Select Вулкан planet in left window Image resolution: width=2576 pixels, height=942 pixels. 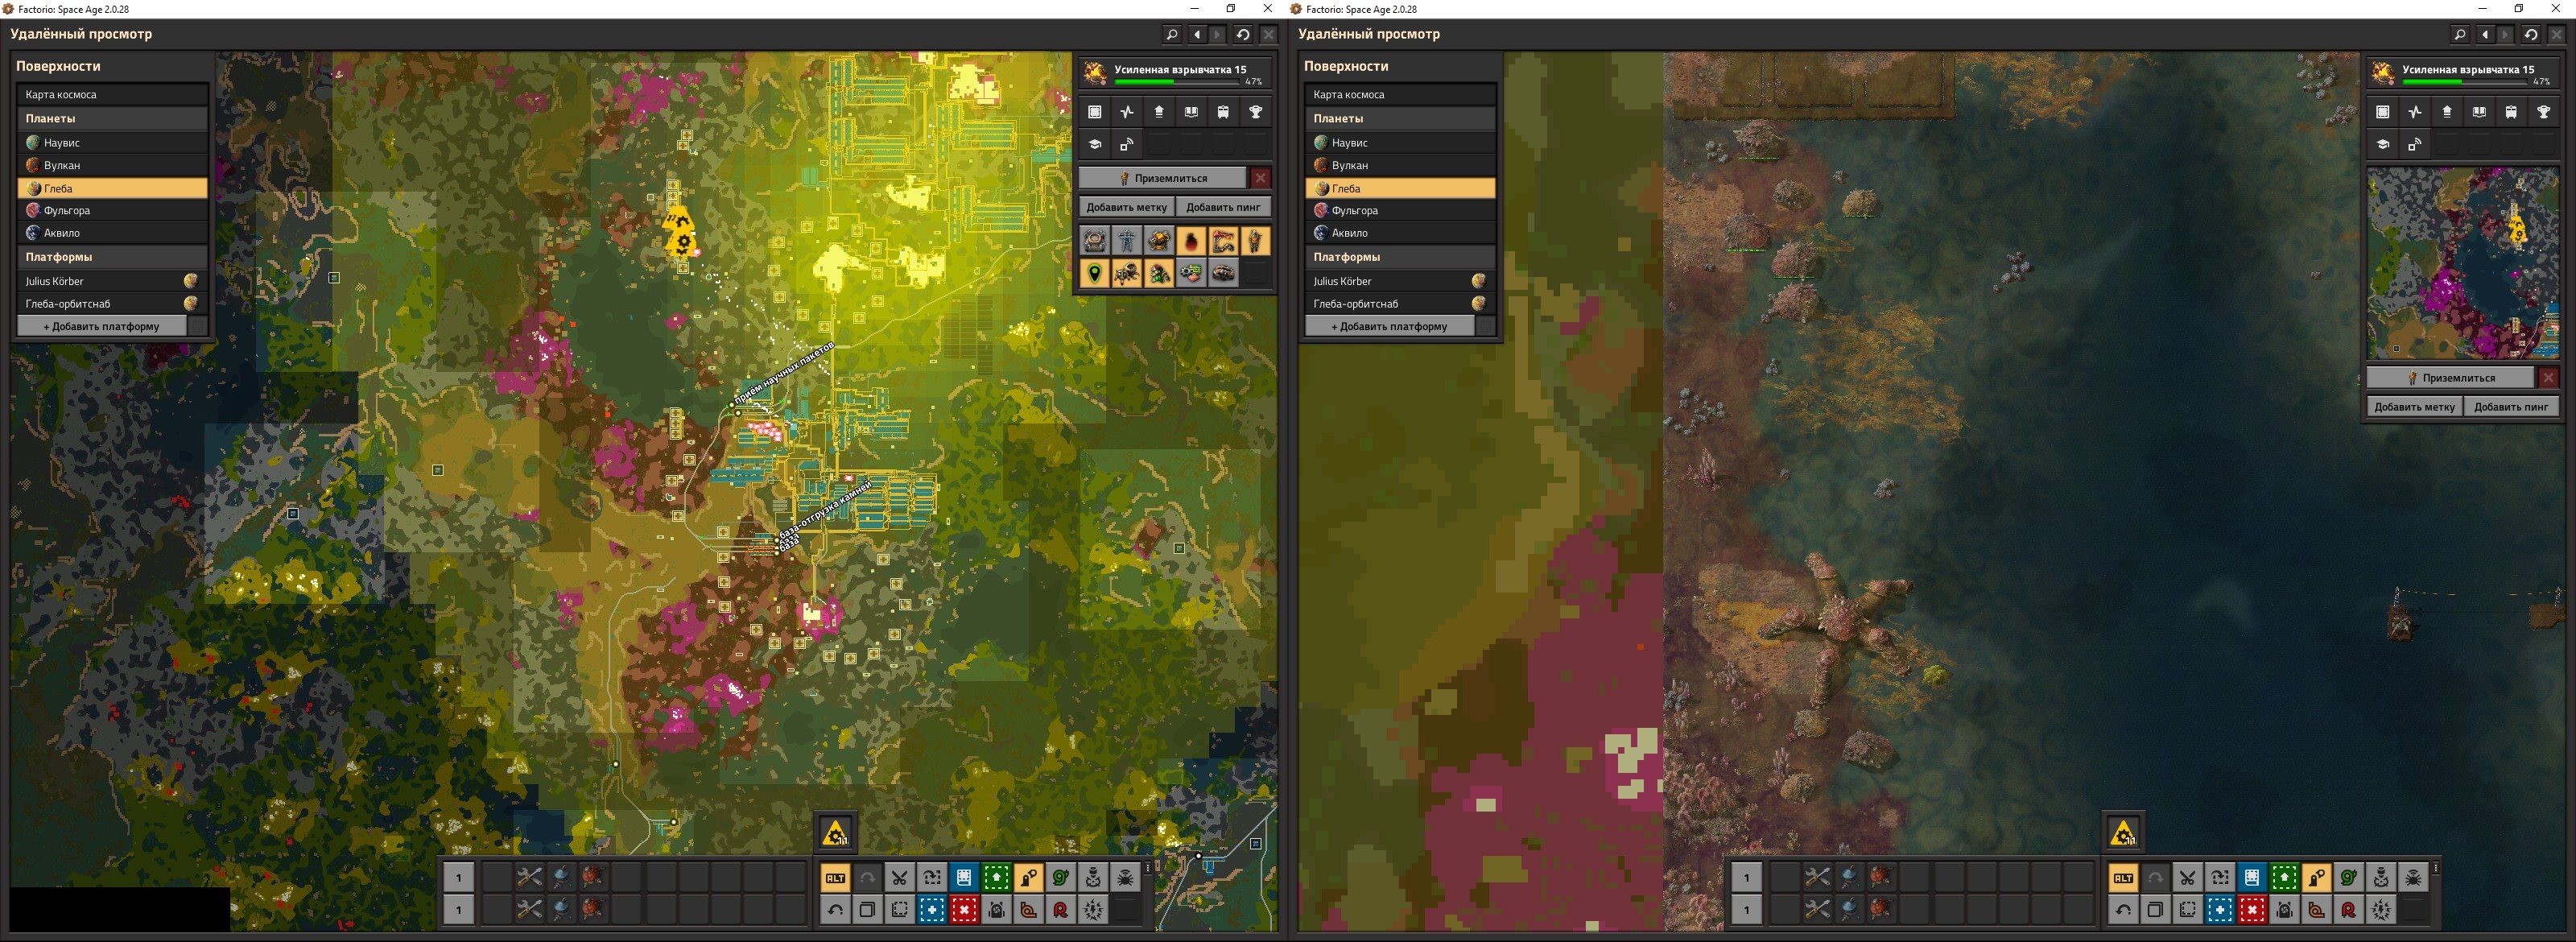point(112,165)
